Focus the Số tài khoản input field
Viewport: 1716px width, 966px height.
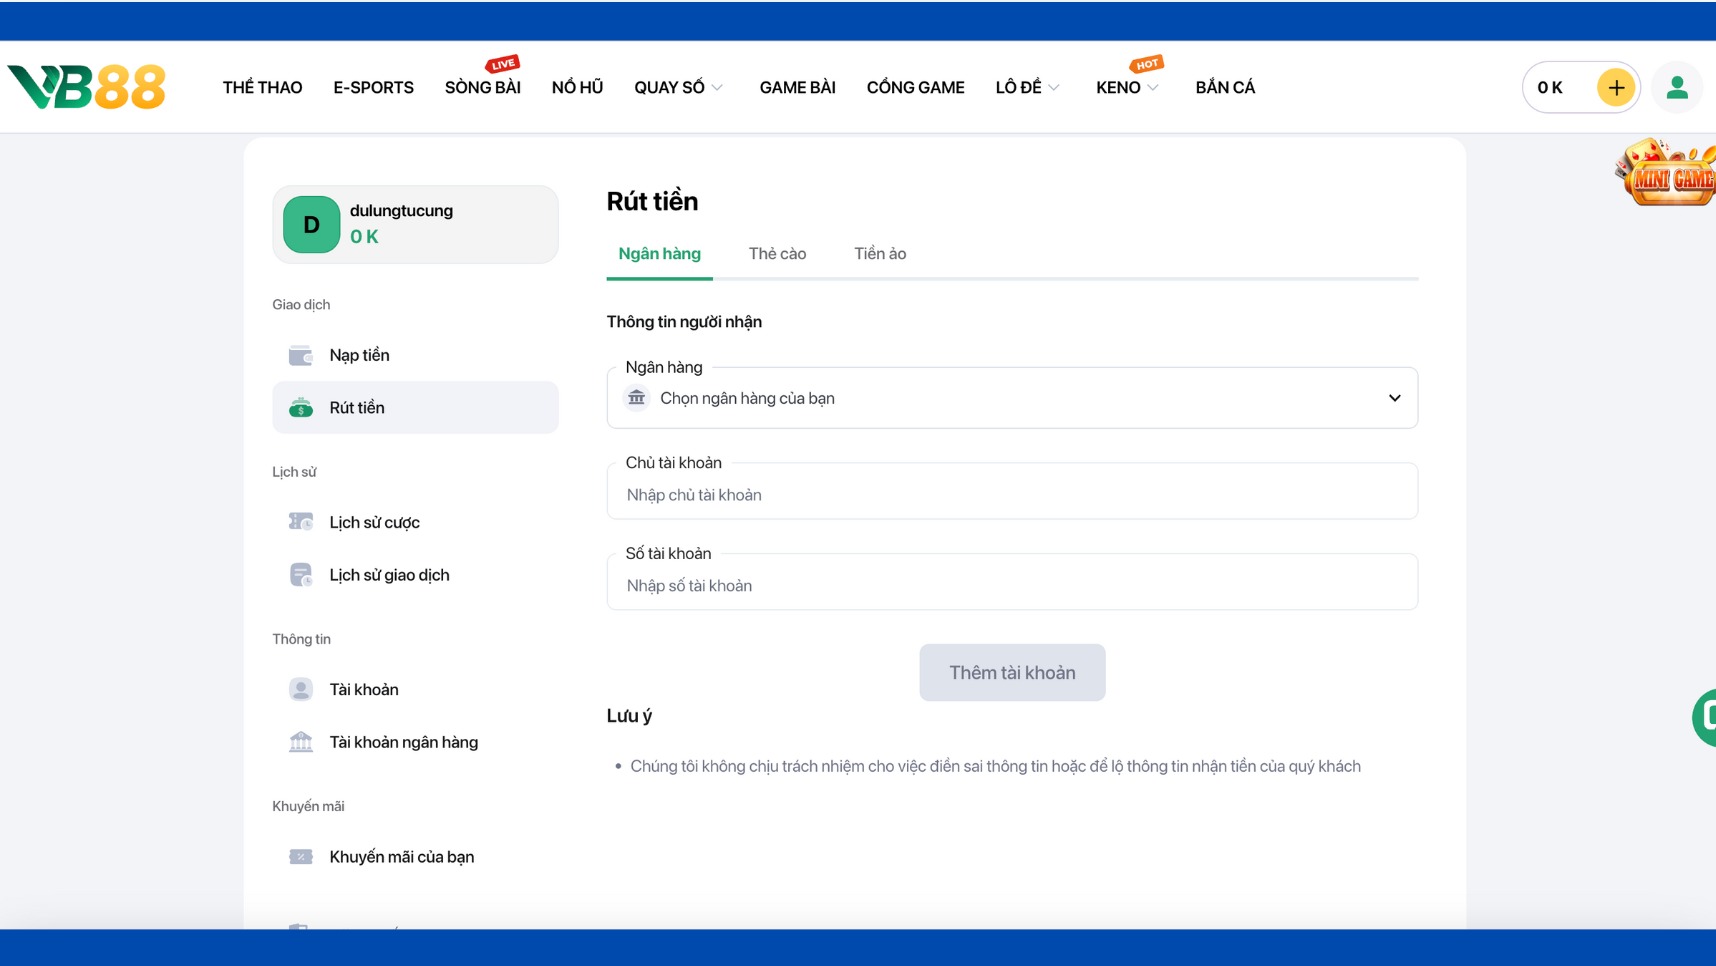(x=1012, y=583)
